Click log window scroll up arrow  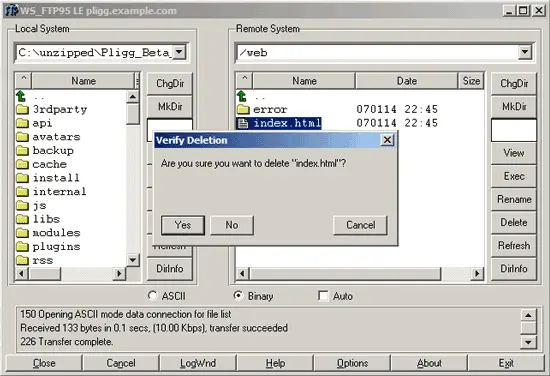(x=528, y=315)
